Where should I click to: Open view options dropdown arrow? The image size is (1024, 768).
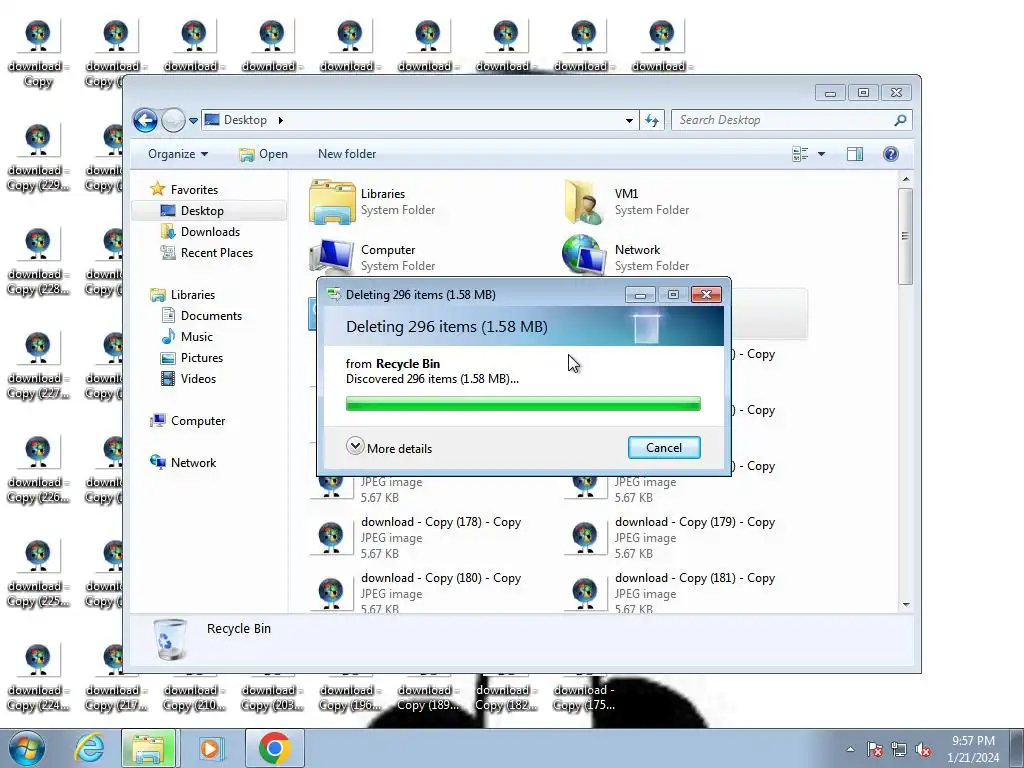tap(822, 154)
